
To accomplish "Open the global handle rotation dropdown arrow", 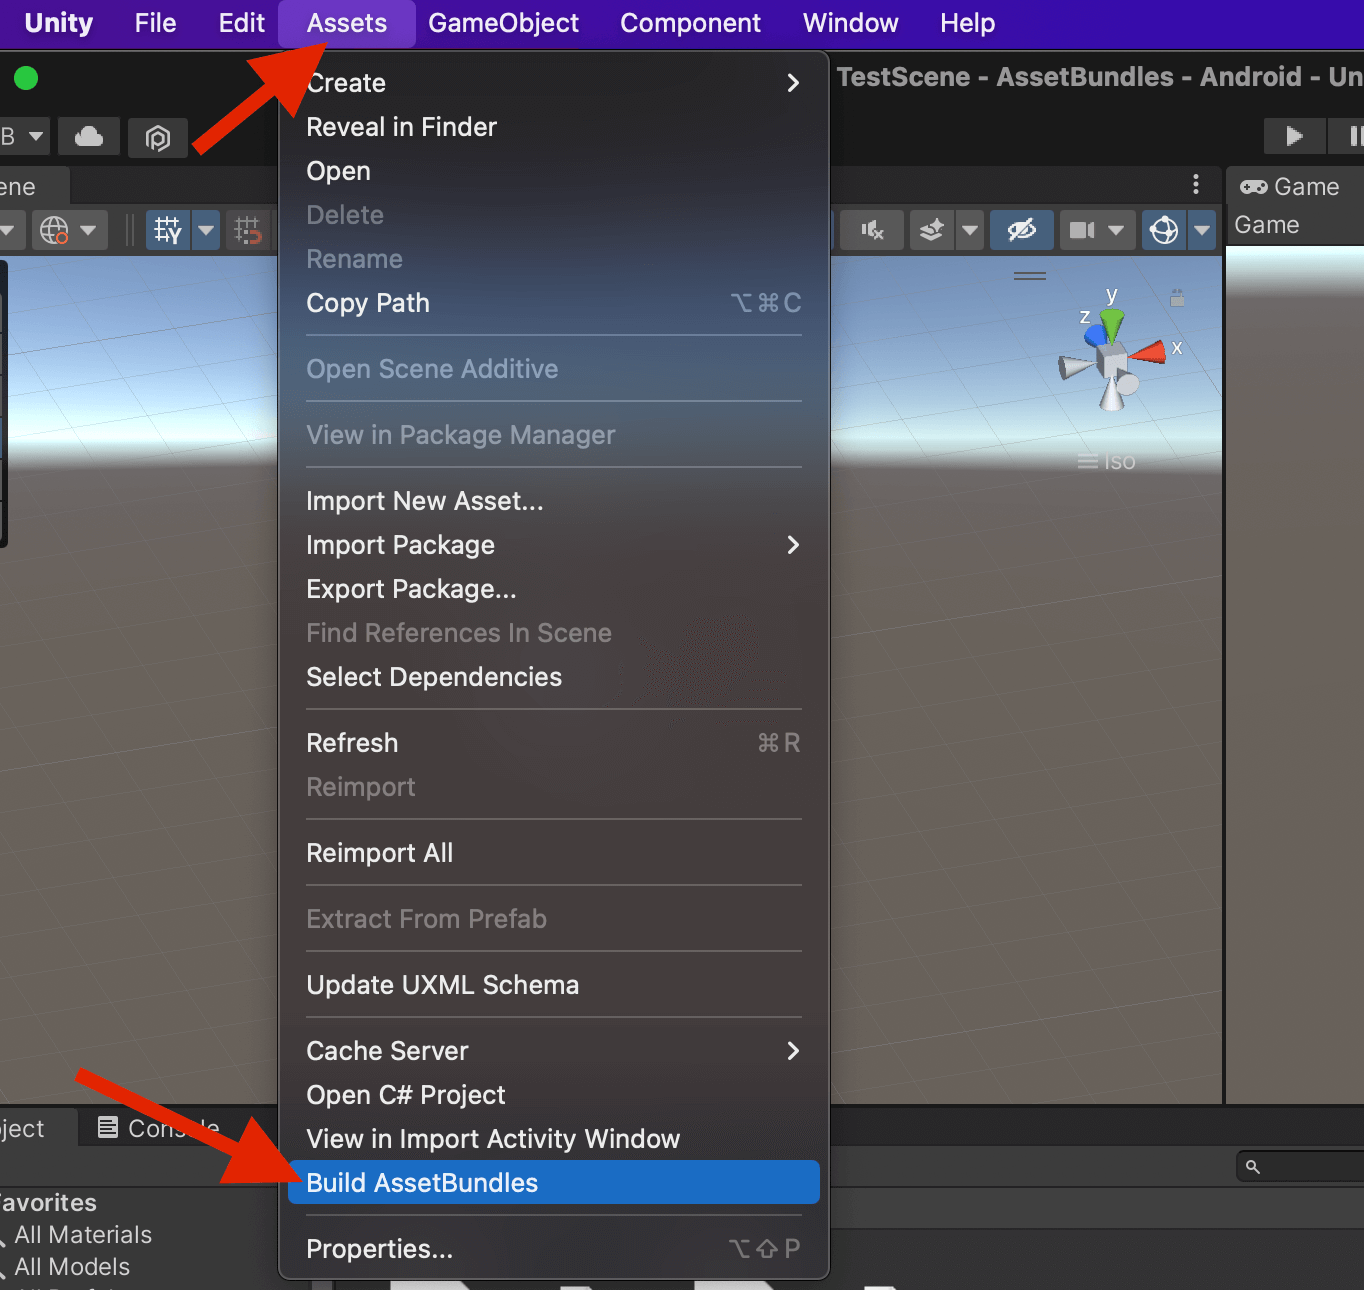I will pos(89,231).
